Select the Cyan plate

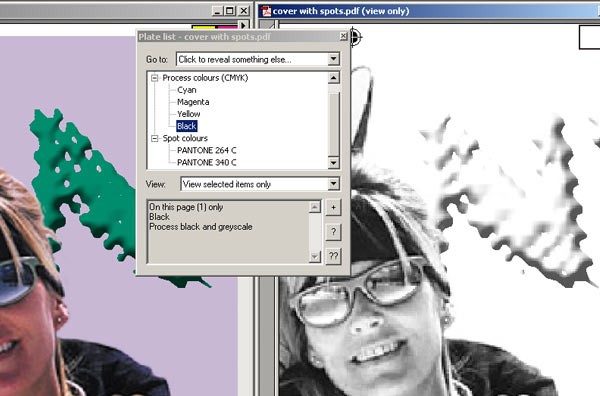[187, 90]
